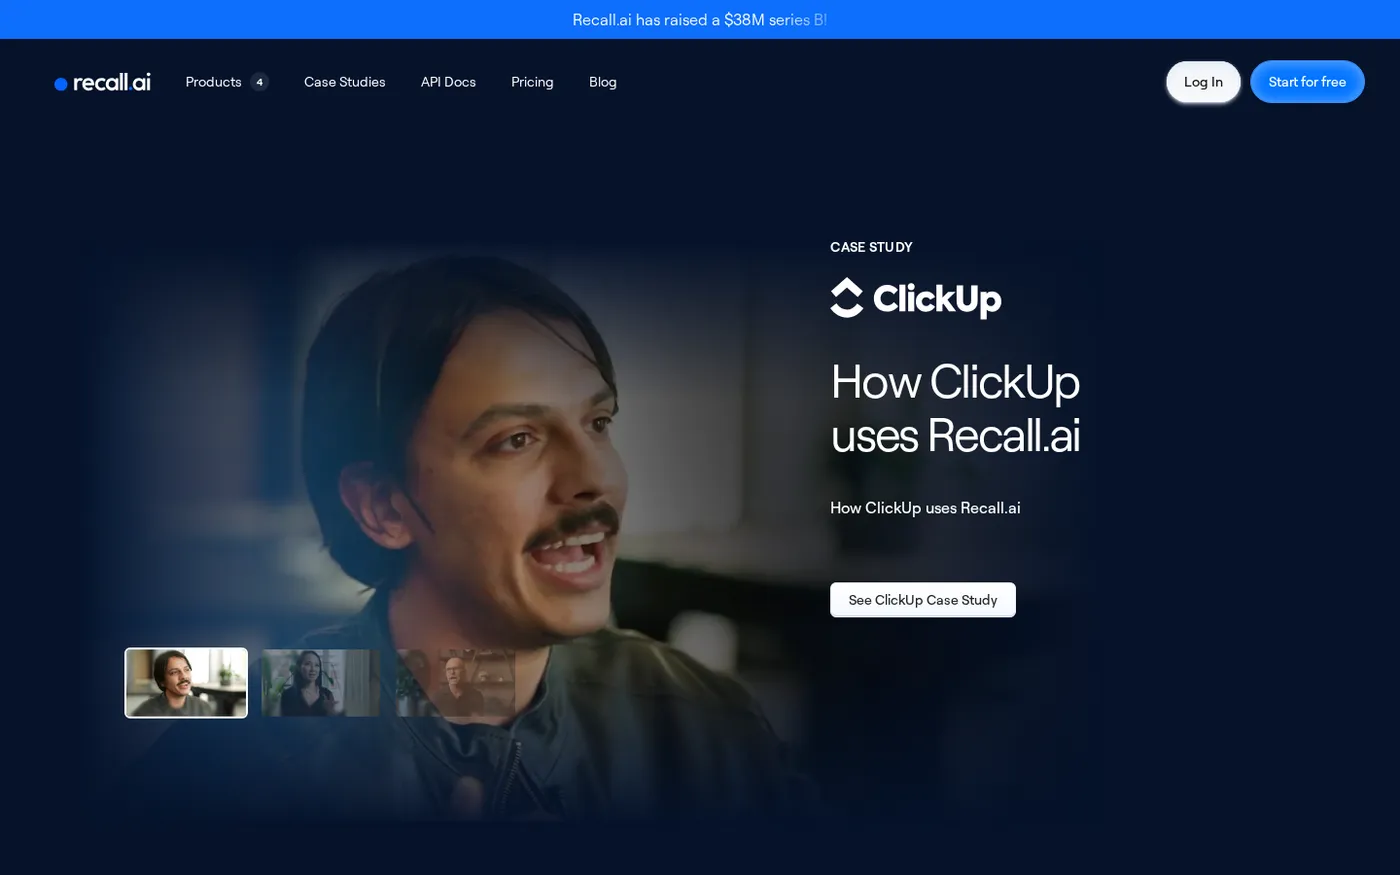The height and width of the screenshot is (875, 1400).
Task: Click Start for free button
Action: 1307,82
